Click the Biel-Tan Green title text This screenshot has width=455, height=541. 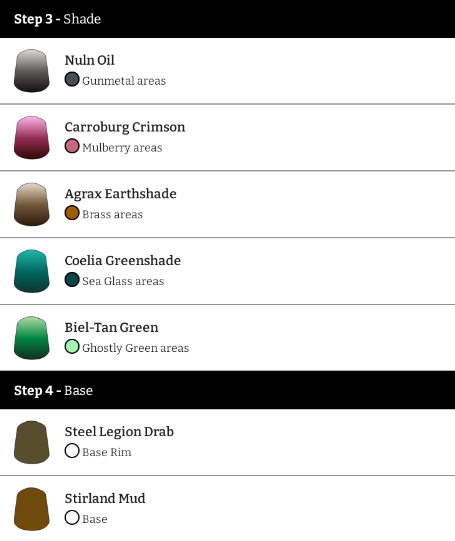point(111,327)
